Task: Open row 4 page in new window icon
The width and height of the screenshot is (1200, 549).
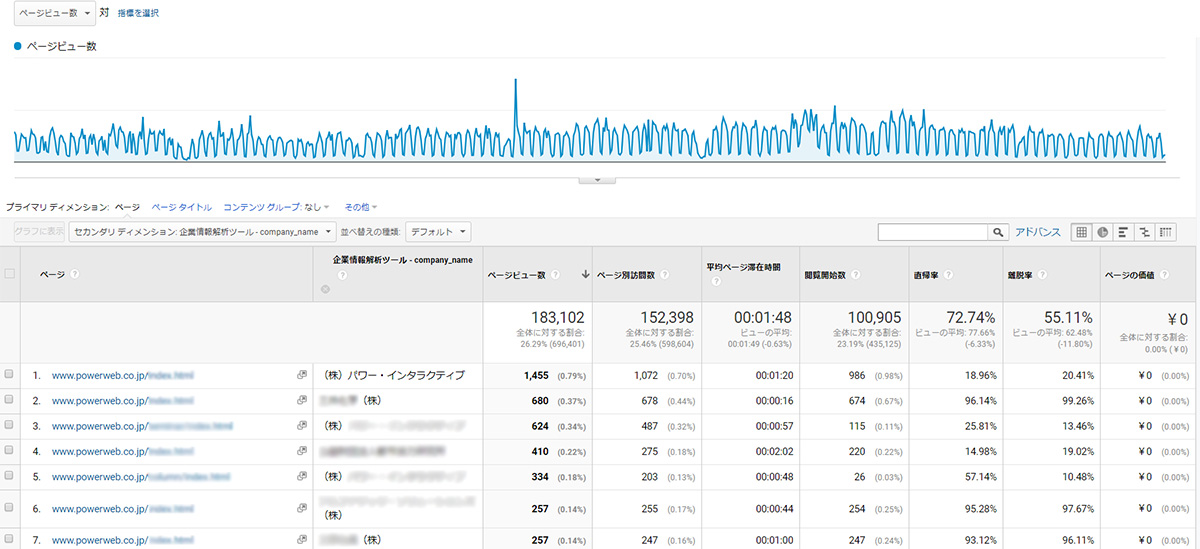Action: click(x=301, y=451)
